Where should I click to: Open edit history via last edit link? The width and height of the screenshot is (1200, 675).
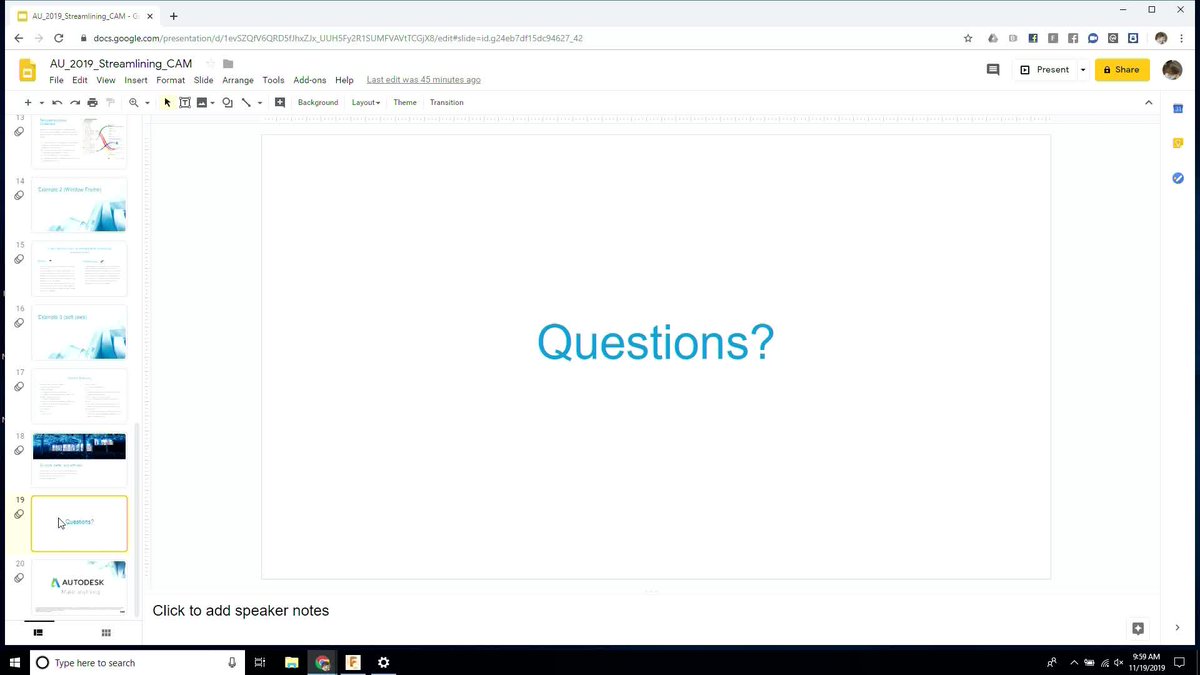click(x=423, y=79)
